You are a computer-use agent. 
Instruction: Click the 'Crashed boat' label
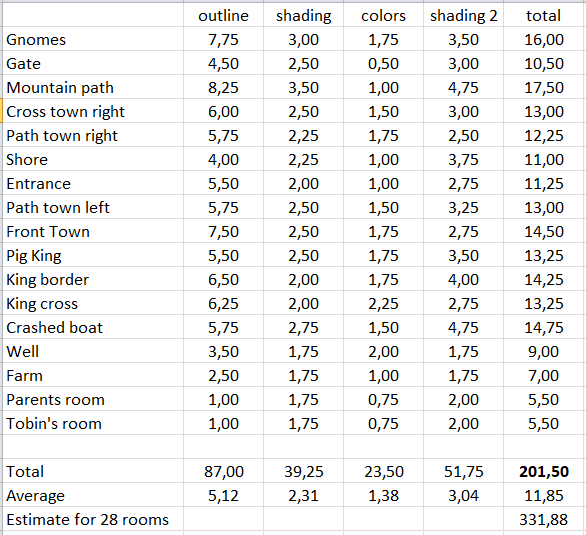[93, 327]
